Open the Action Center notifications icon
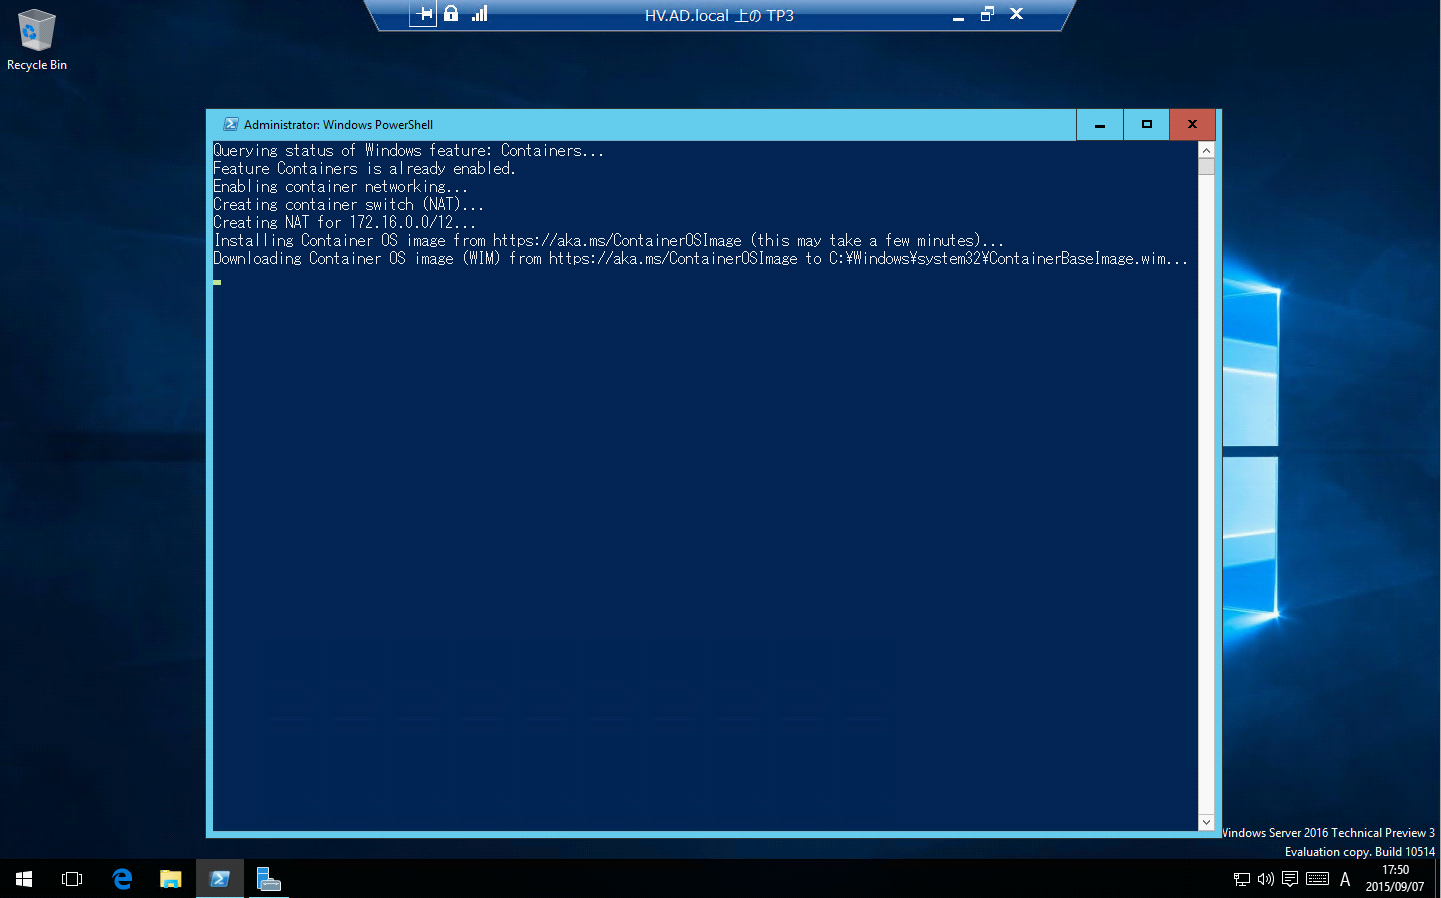1441x898 pixels. click(x=1290, y=880)
